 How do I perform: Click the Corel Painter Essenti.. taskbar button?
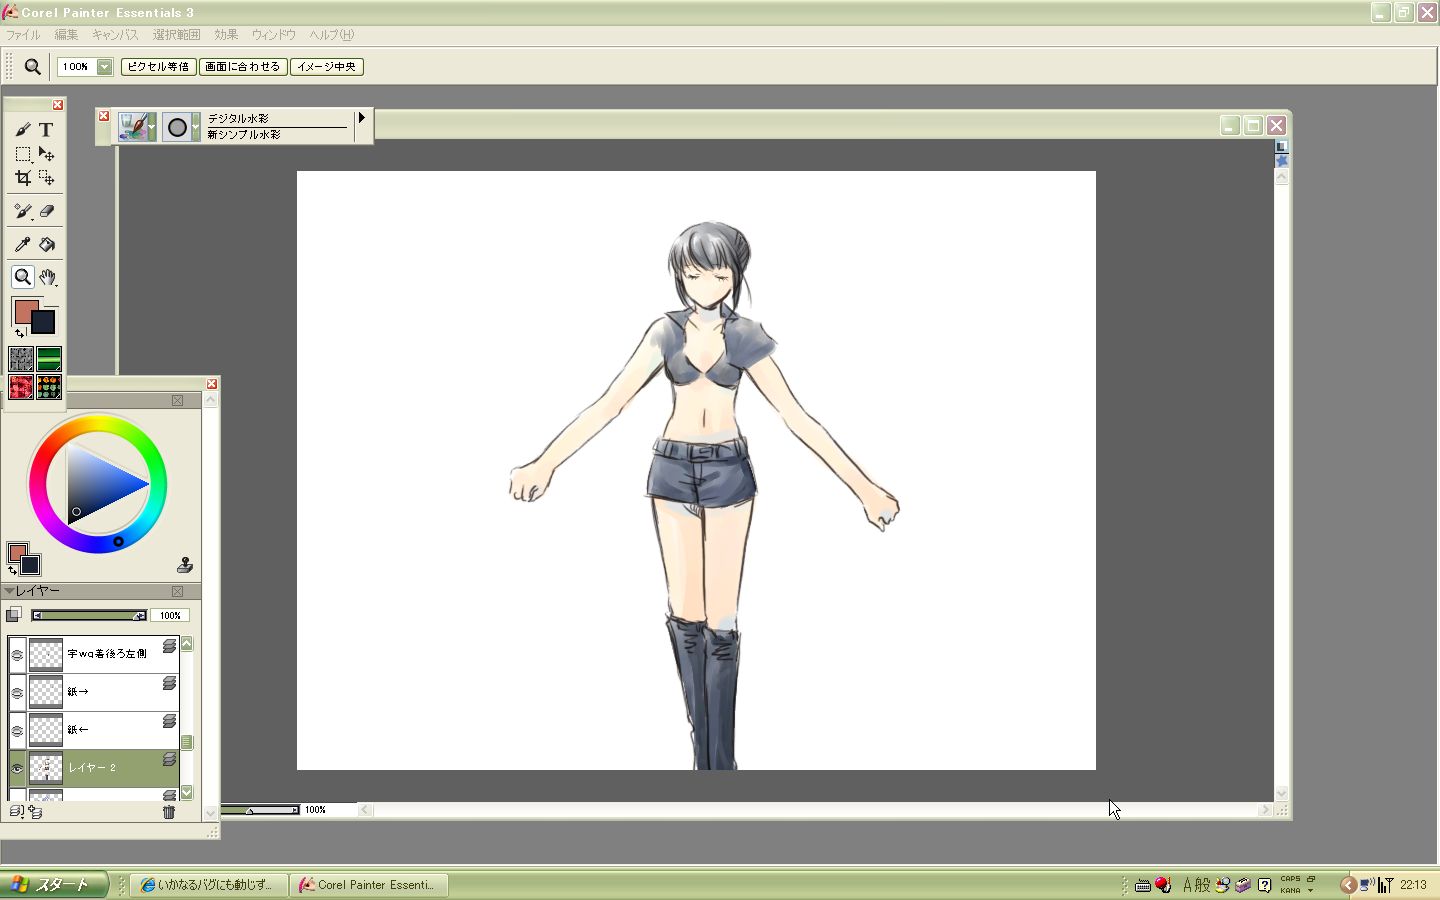(370, 885)
